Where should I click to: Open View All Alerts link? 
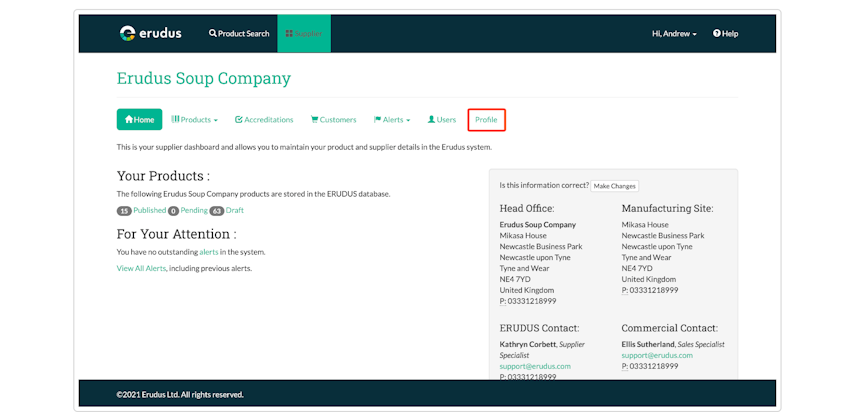141,268
